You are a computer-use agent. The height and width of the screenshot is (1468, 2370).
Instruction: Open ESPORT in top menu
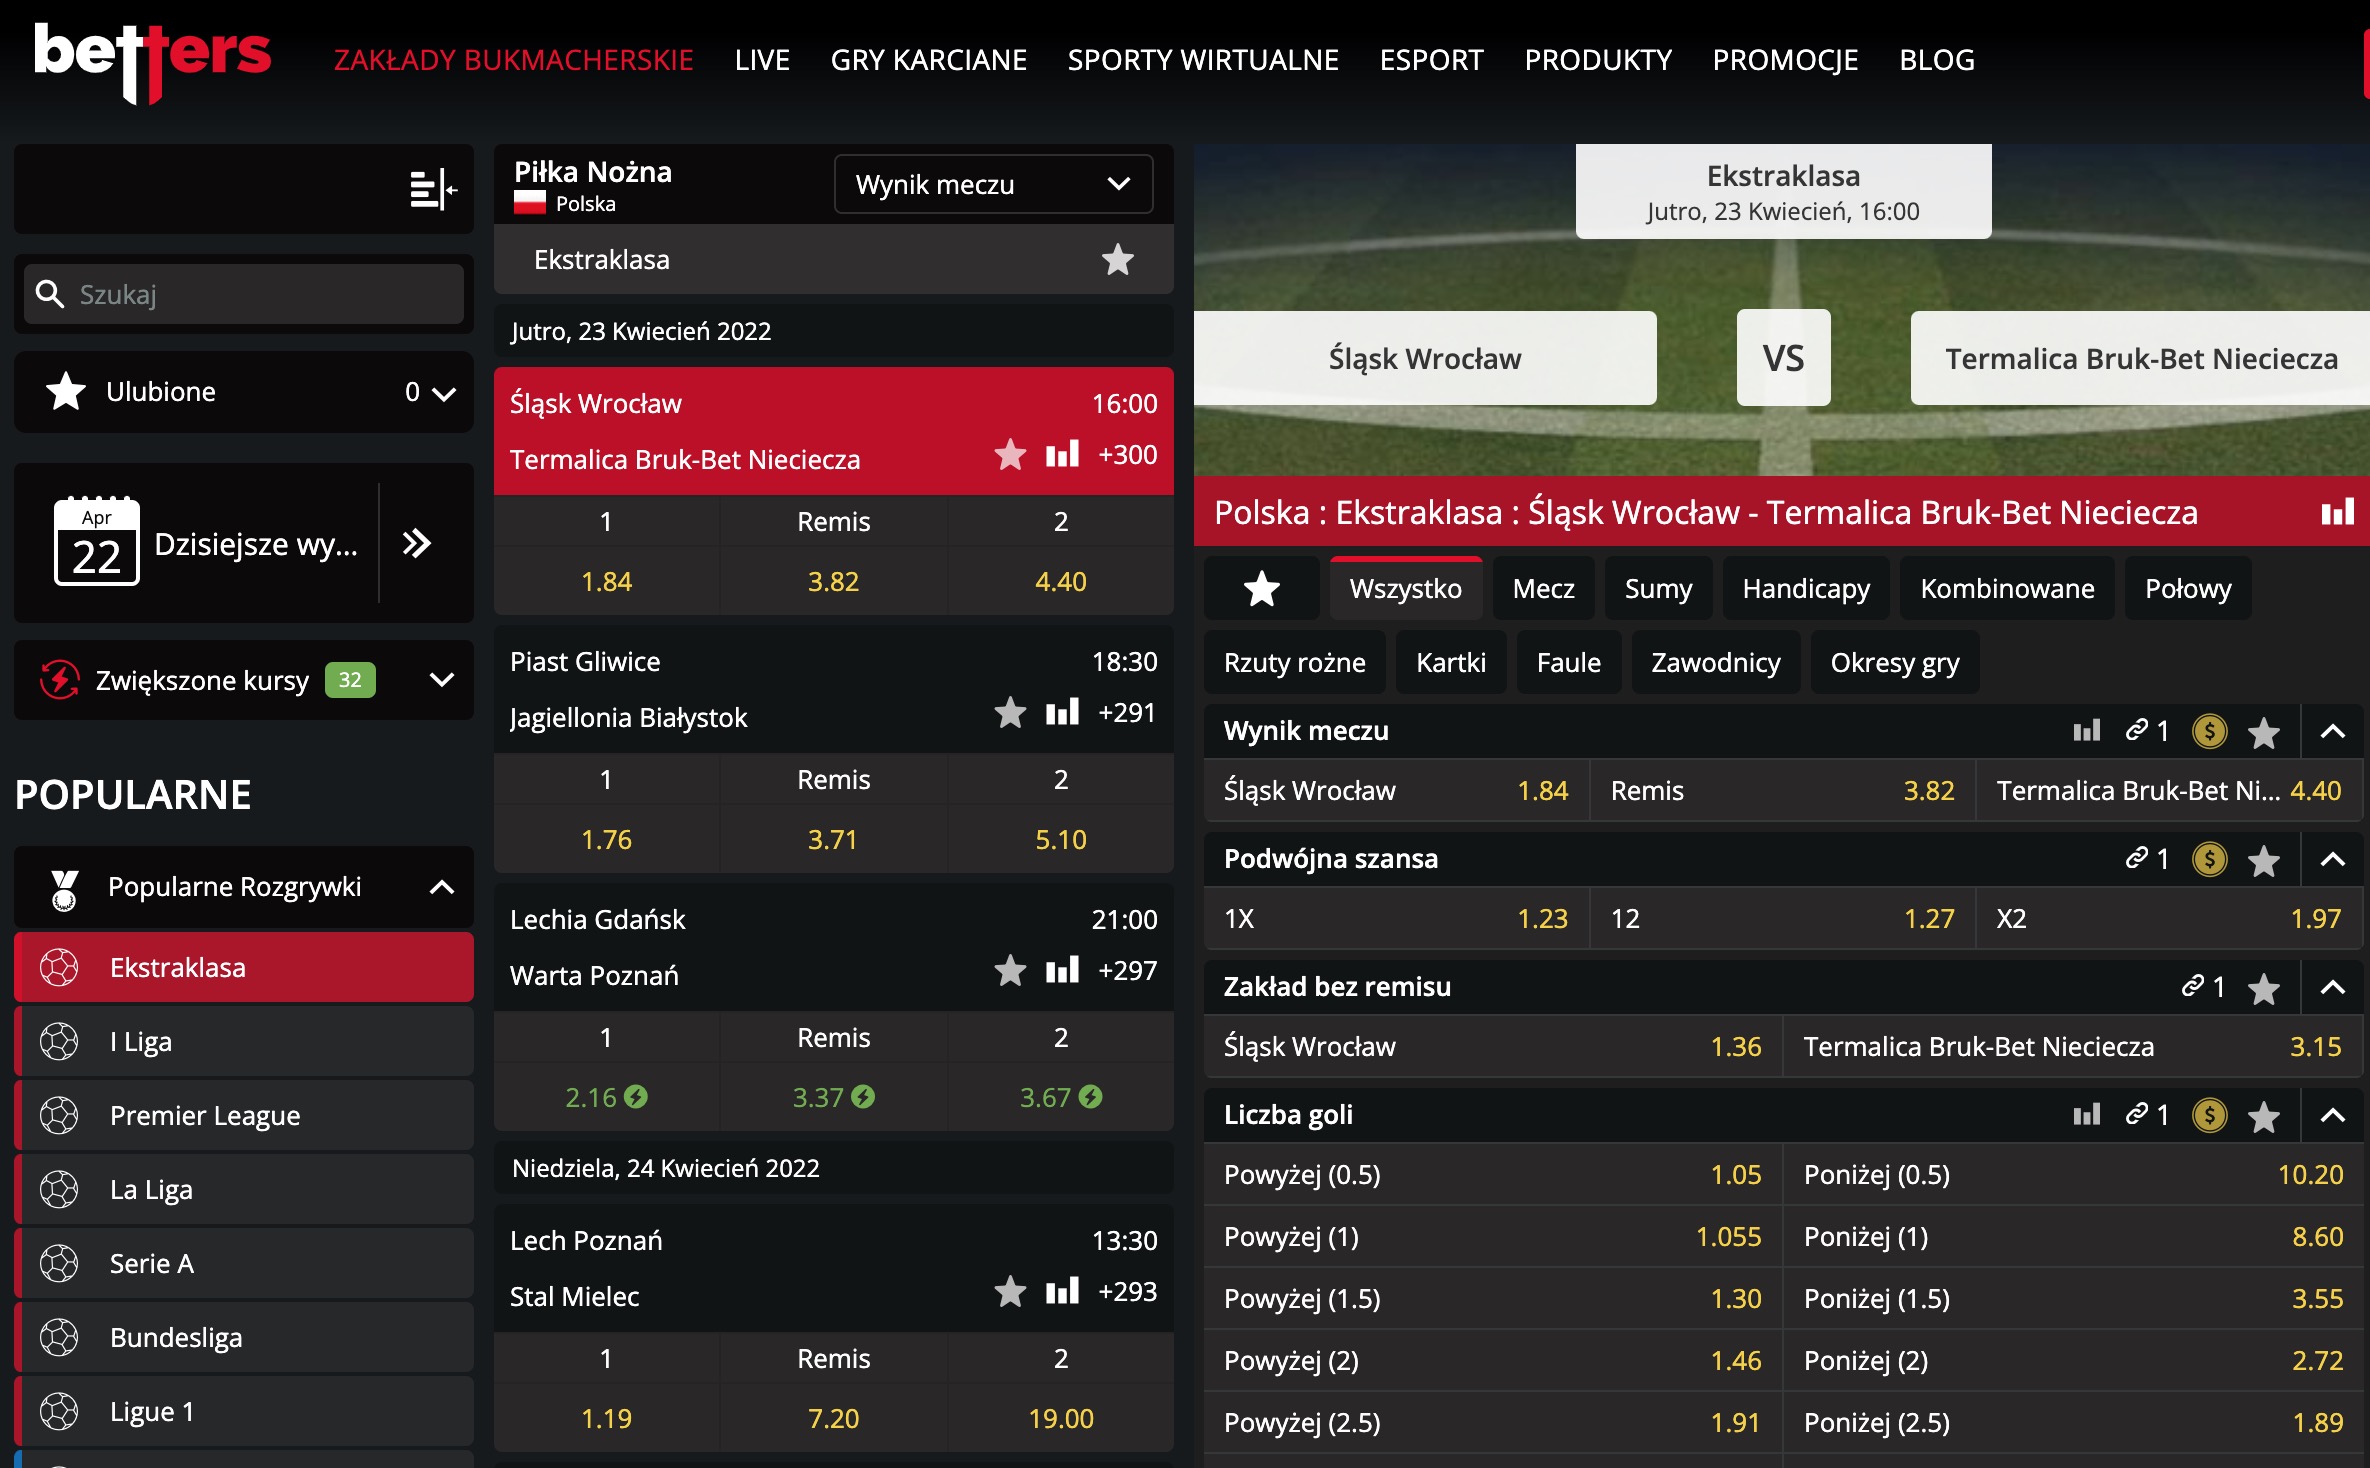[x=1431, y=60]
